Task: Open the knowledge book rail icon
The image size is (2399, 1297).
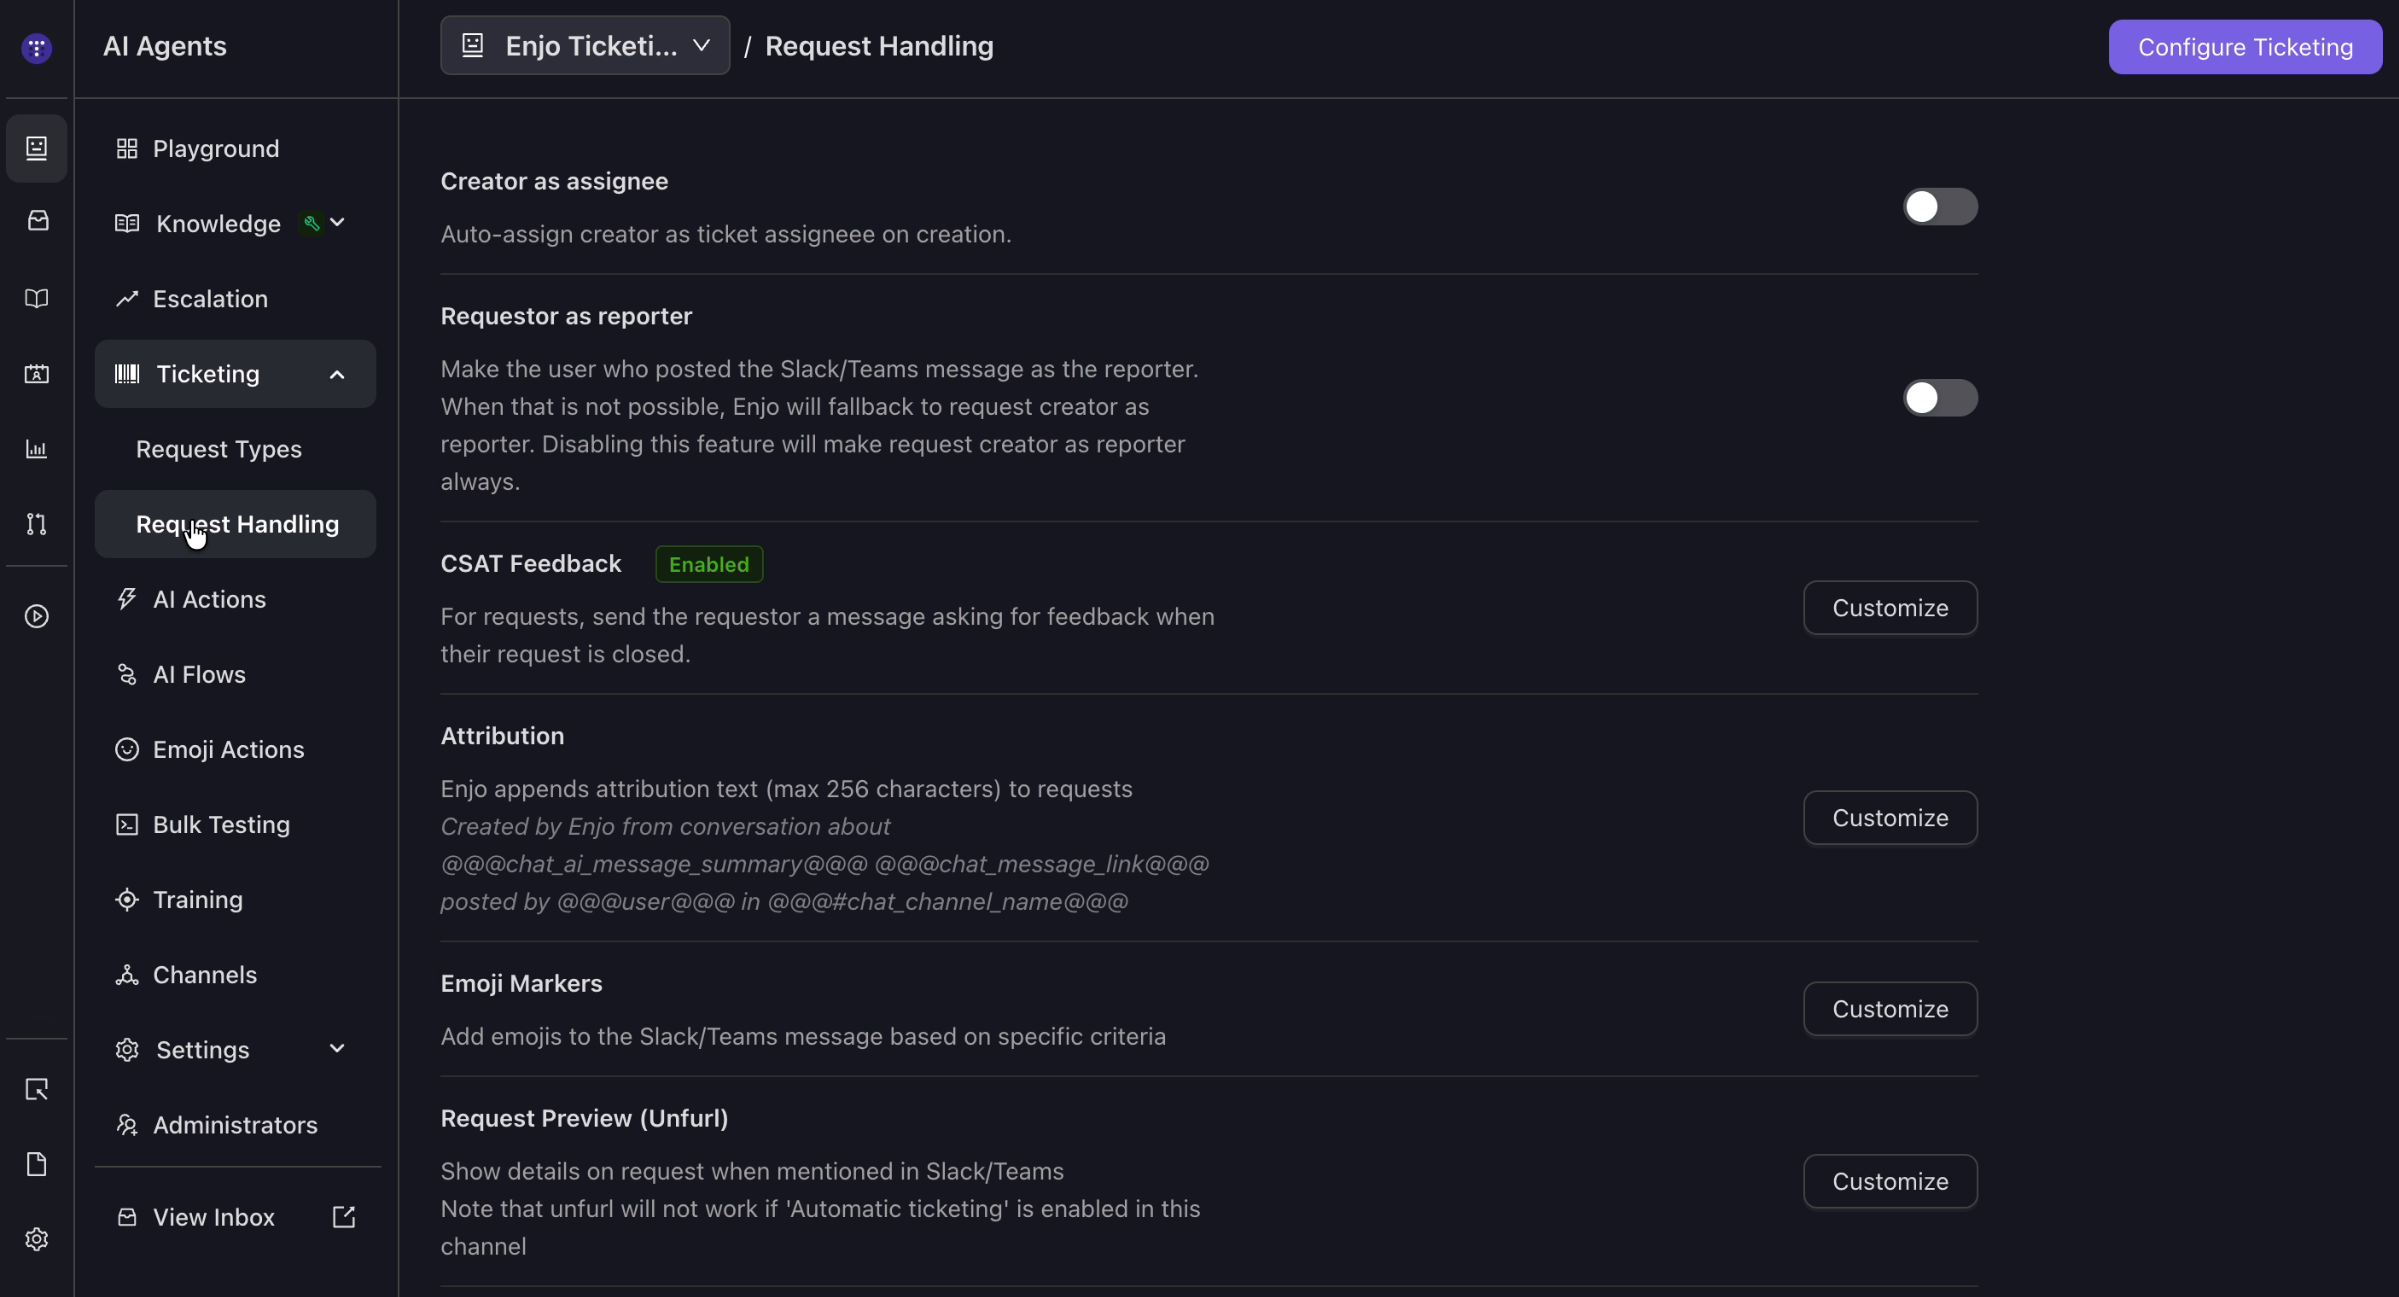Action: (x=37, y=298)
